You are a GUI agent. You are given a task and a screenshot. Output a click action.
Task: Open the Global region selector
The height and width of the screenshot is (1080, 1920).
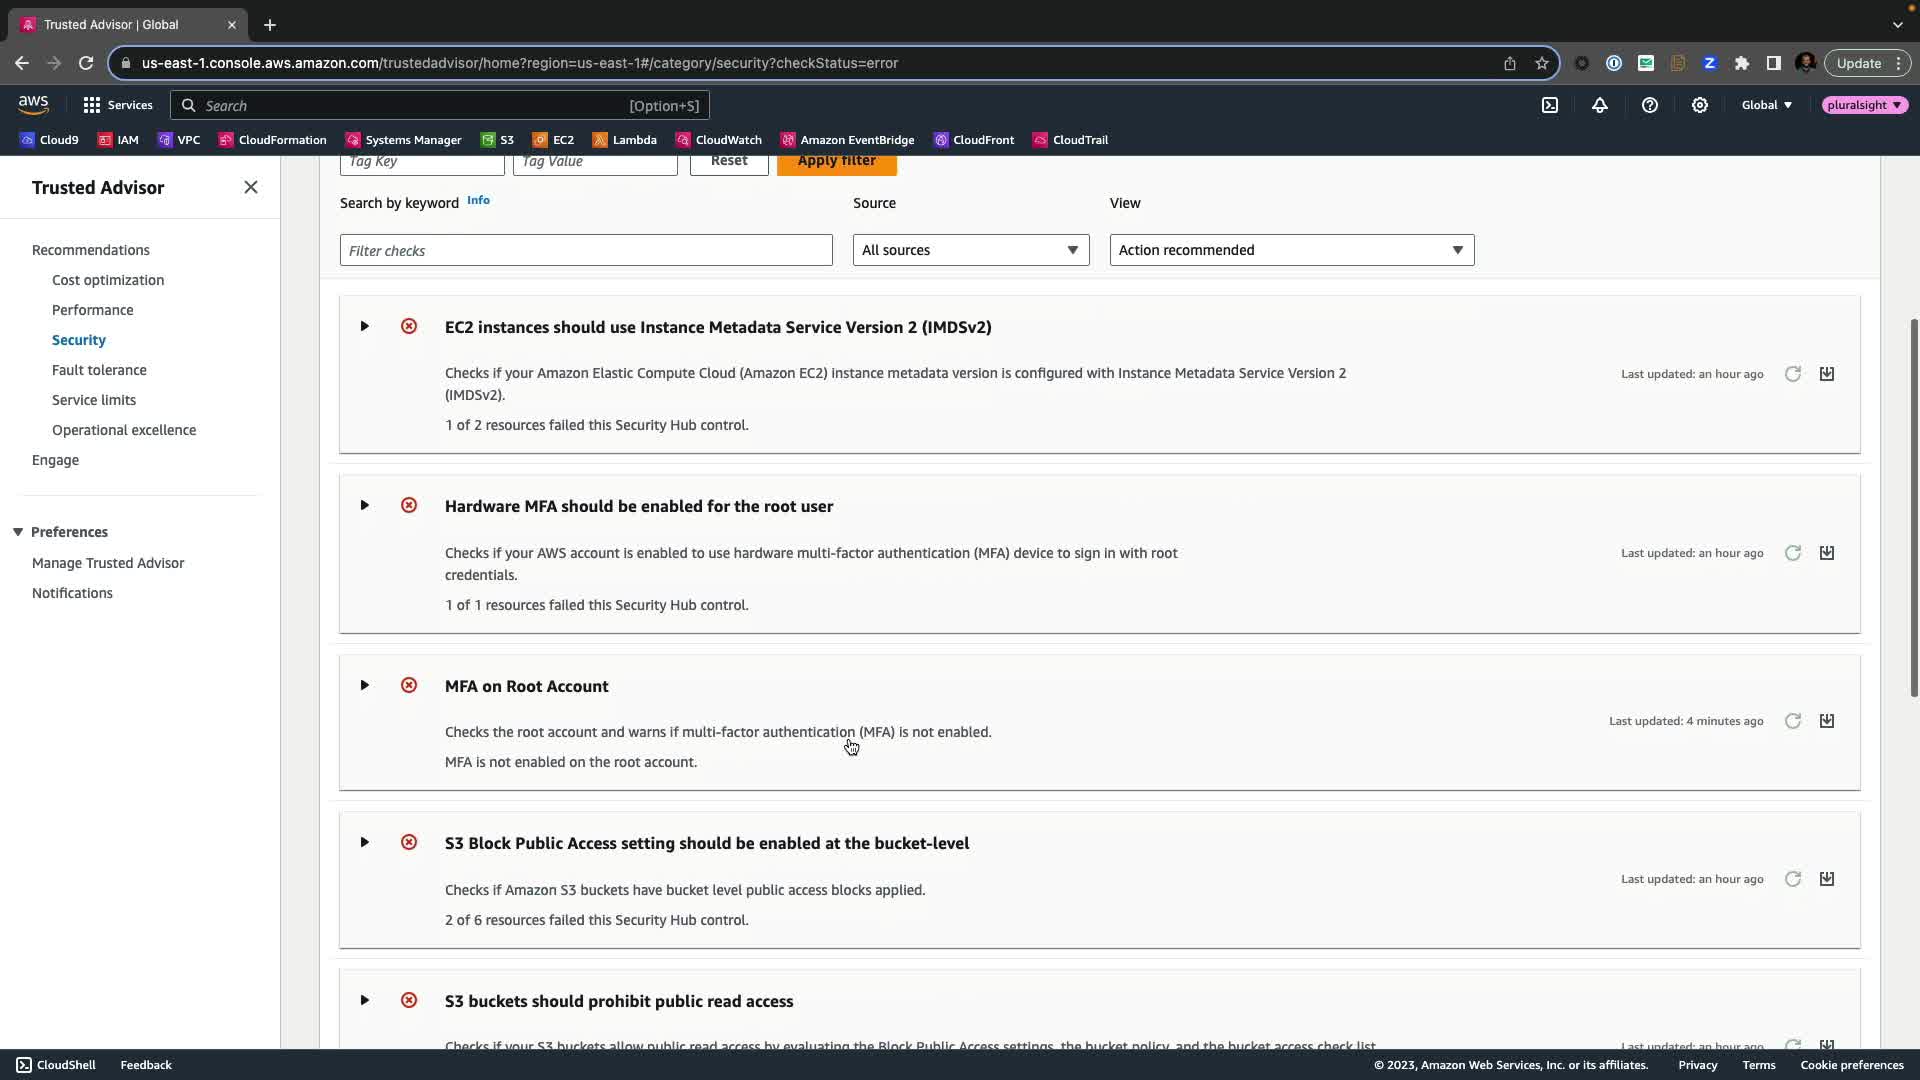[1766, 105]
